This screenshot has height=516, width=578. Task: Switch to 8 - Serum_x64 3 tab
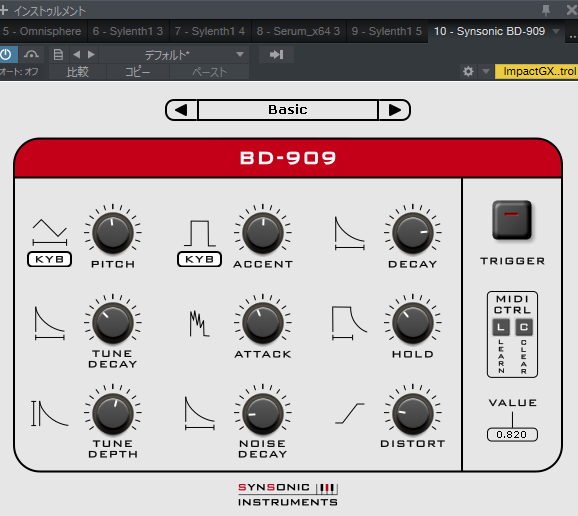coord(298,31)
